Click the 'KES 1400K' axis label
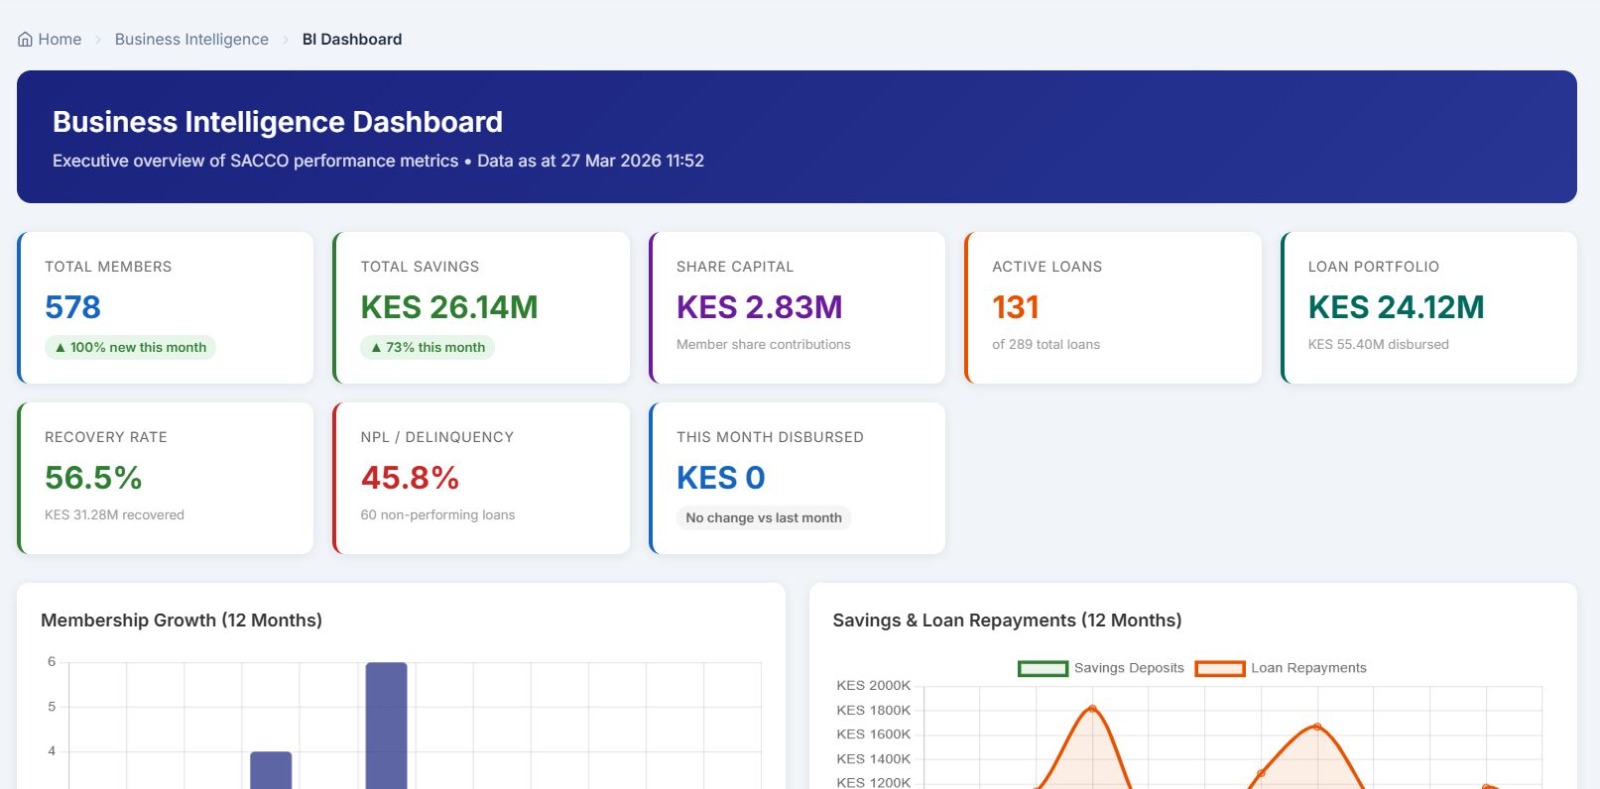The image size is (1600, 789). (x=873, y=760)
